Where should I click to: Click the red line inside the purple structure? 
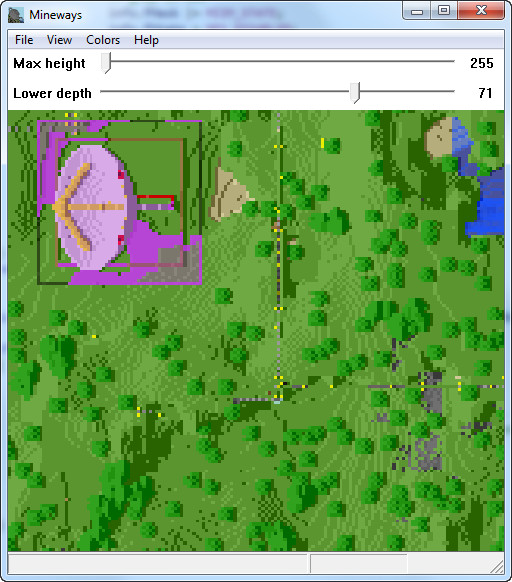155,197
